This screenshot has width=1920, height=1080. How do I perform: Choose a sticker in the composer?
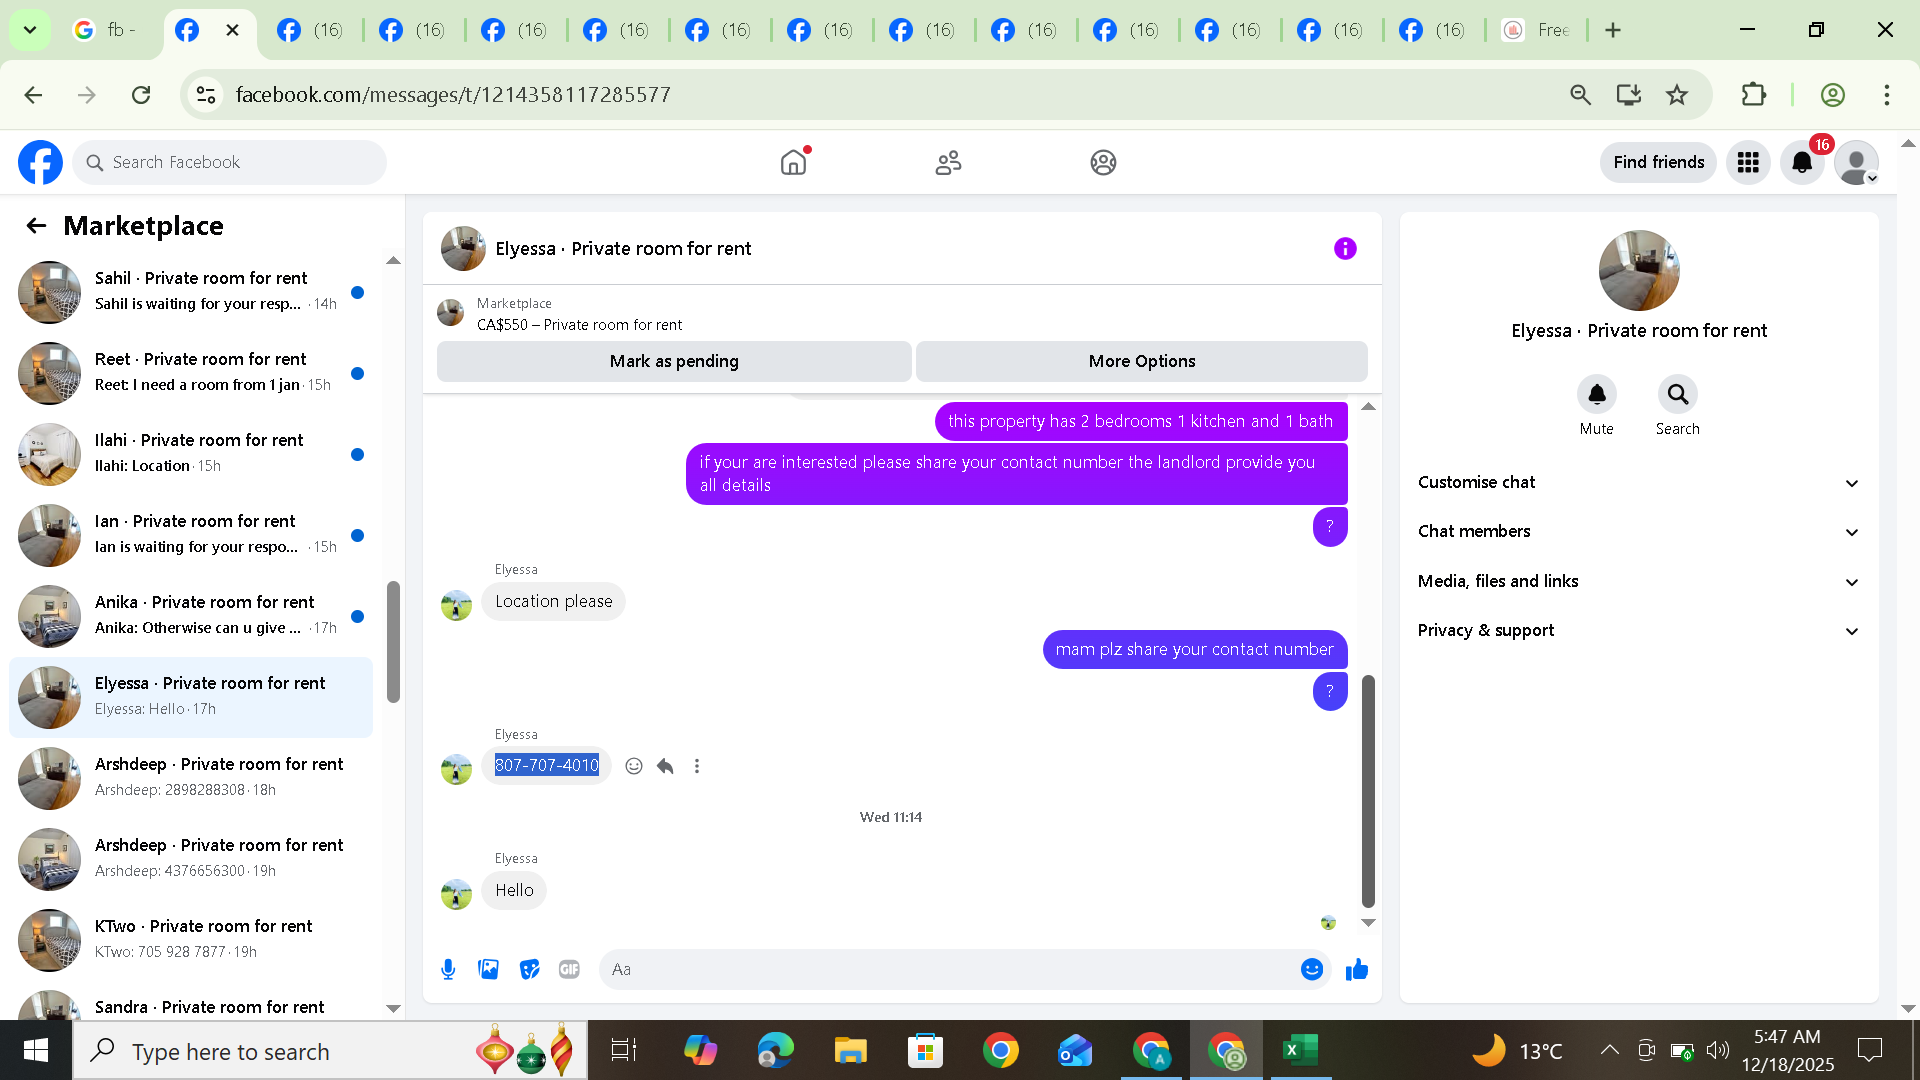tap(529, 969)
